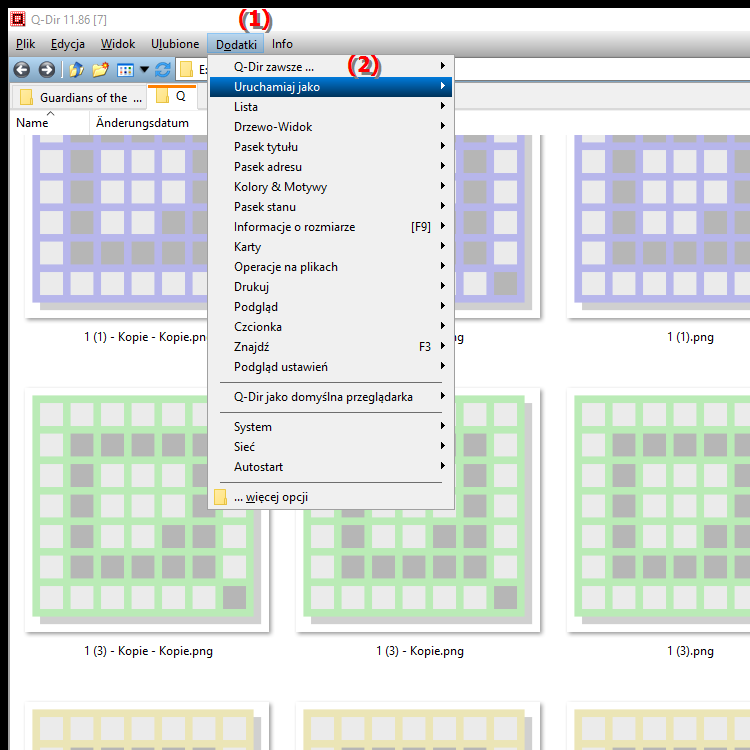Open the Znajdź F3 submenu
Image resolution: width=750 pixels, height=750 pixels.
pyautogui.click(x=331, y=347)
